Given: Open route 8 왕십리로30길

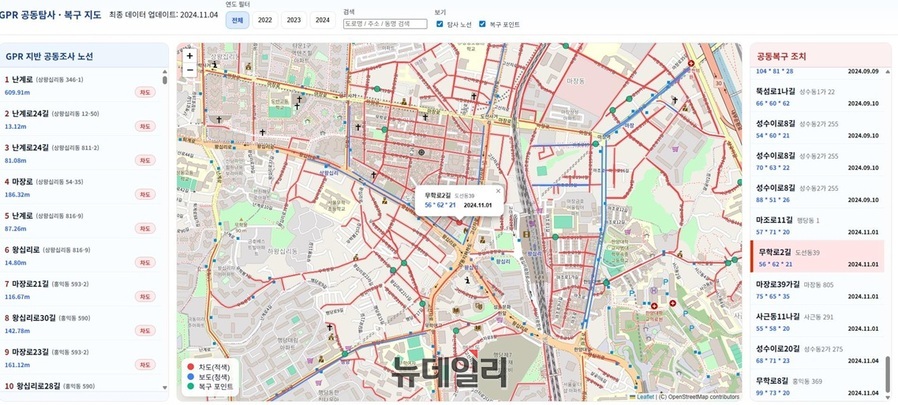Looking at the screenshot, I should [81, 324].
